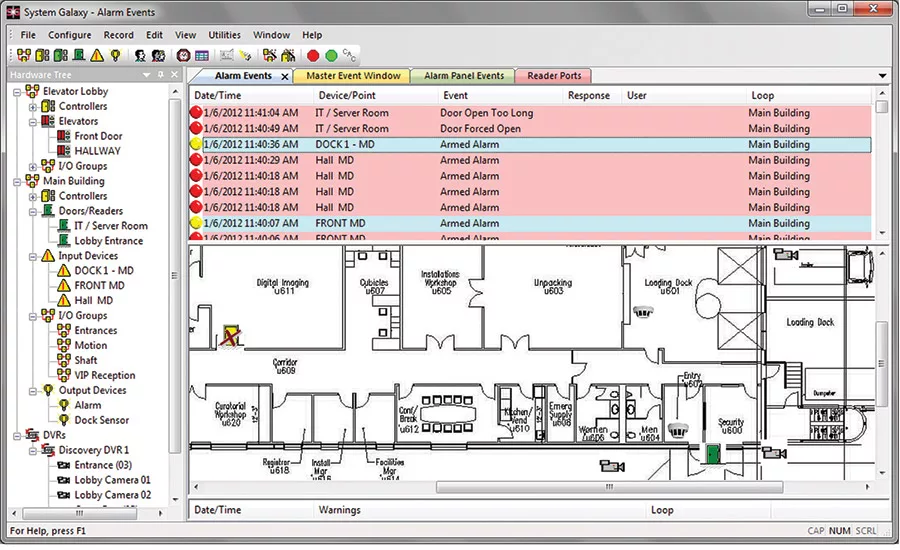Select the Door Forced Open alarm row
The height and width of the screenshot is (550, 900).
click(x=530, y=129)
